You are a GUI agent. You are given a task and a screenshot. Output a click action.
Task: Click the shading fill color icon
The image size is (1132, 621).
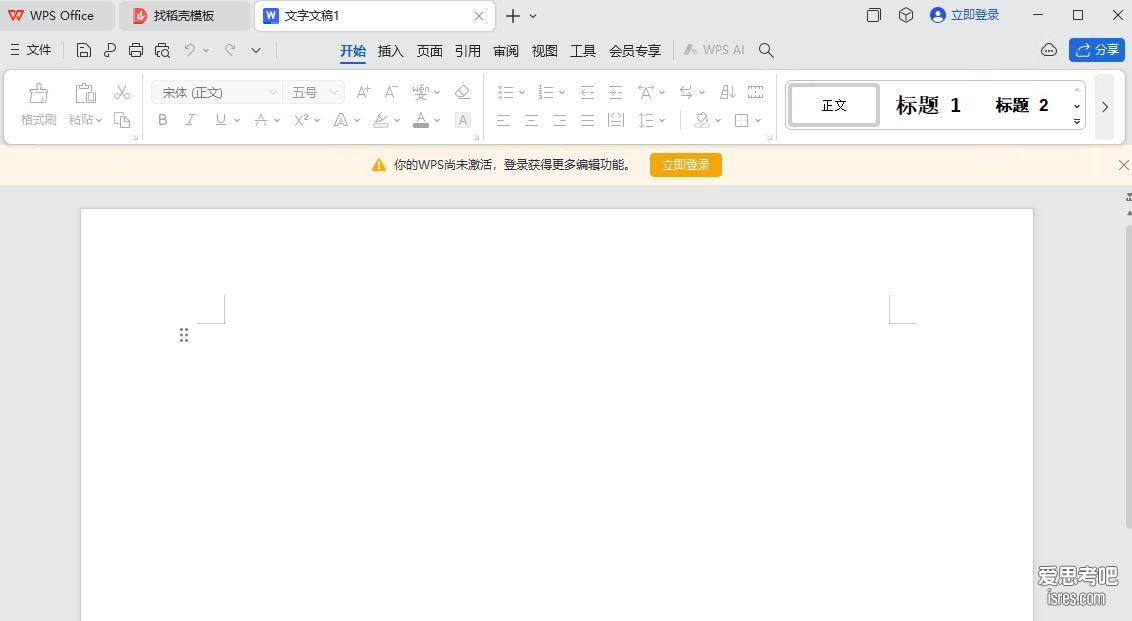tap(702, 120)
